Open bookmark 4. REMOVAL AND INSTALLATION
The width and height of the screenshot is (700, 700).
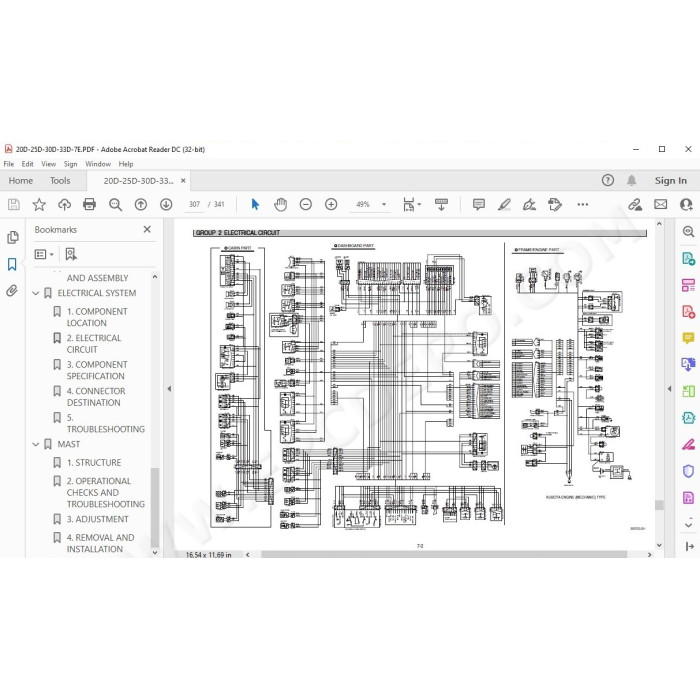point(100,543)
